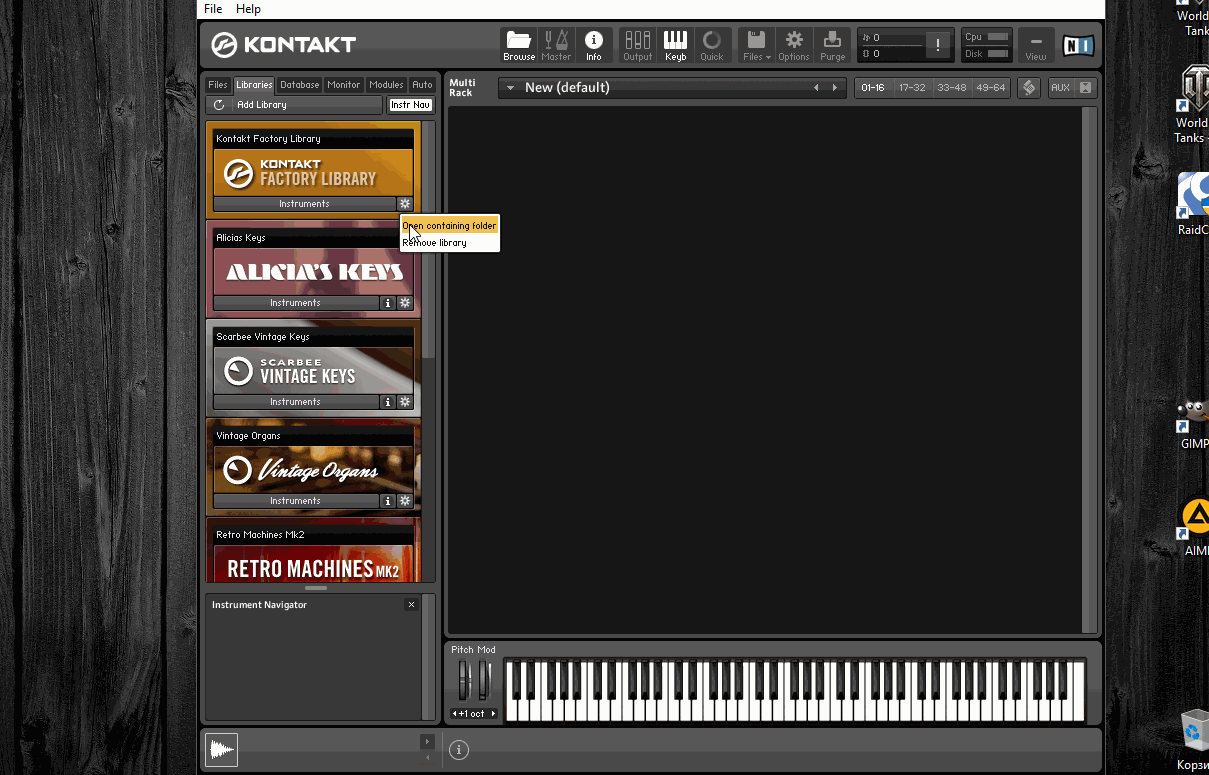Image resolution: width=1209 pixels, height=775 pixels.
Task: Click the libraries list scrollbar
Action: (428, 240)
